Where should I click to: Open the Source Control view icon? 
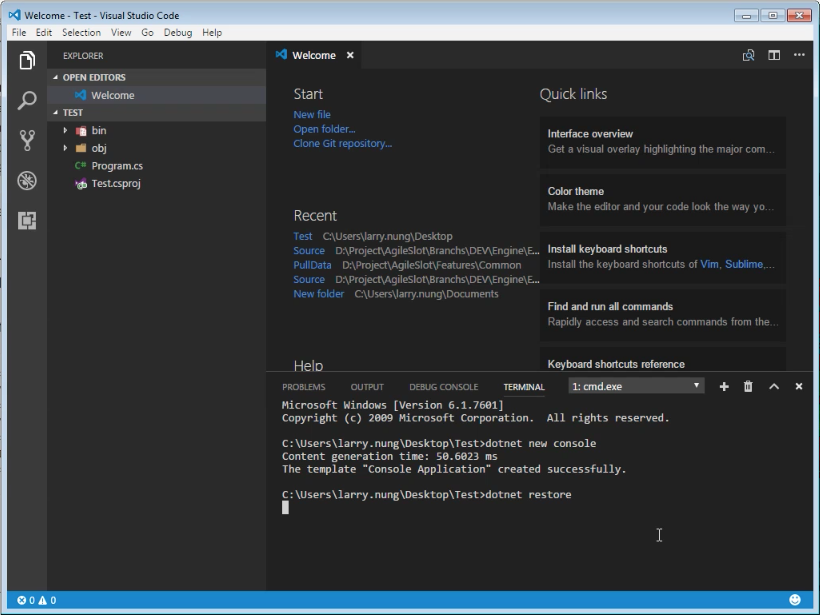27,140
